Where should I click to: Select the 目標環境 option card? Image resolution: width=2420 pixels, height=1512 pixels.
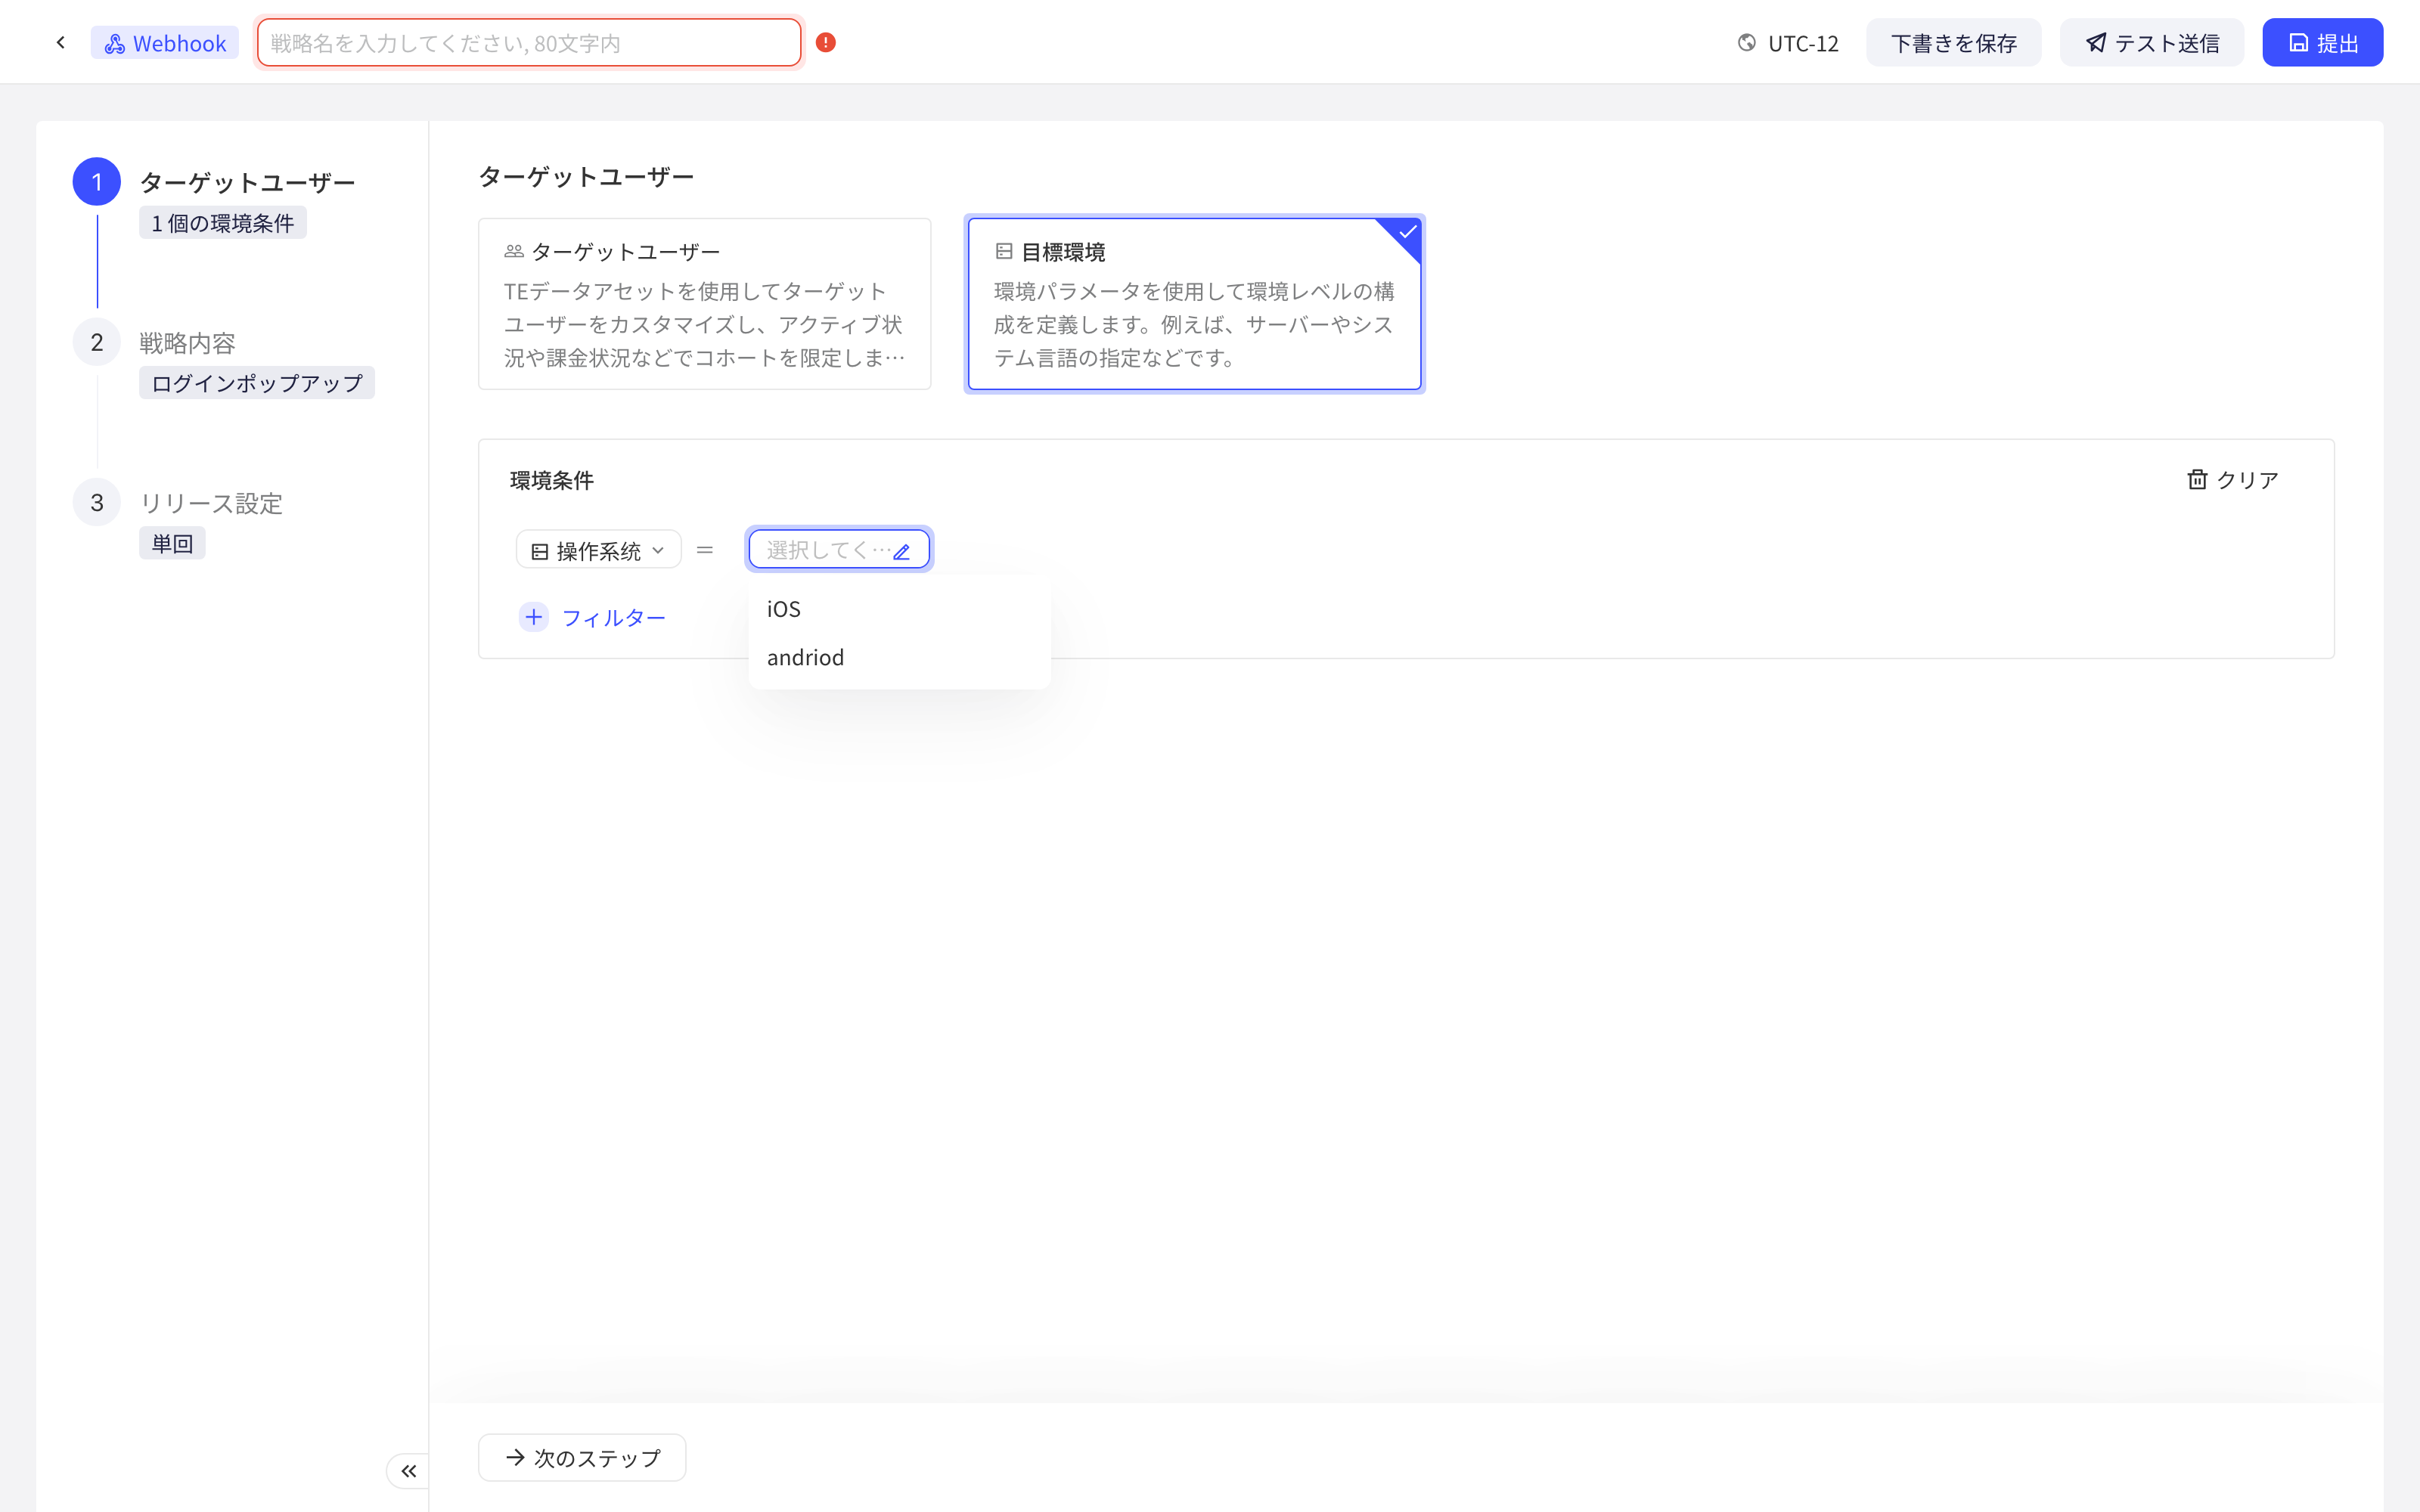coord(1194,304)
